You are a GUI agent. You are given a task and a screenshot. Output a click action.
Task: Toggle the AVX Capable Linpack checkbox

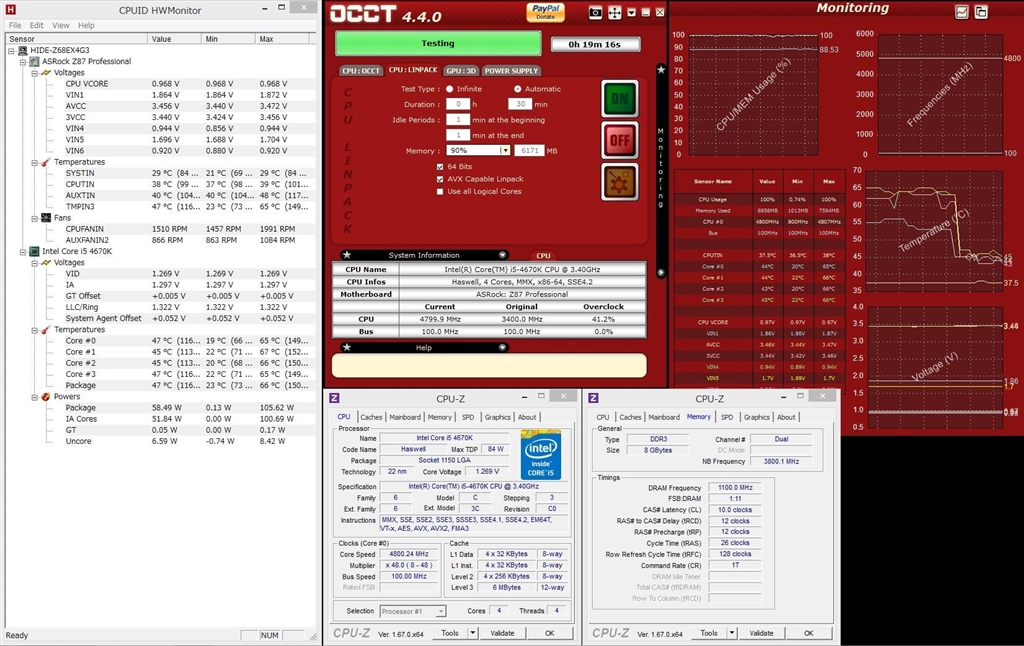(x=440, y=179)
